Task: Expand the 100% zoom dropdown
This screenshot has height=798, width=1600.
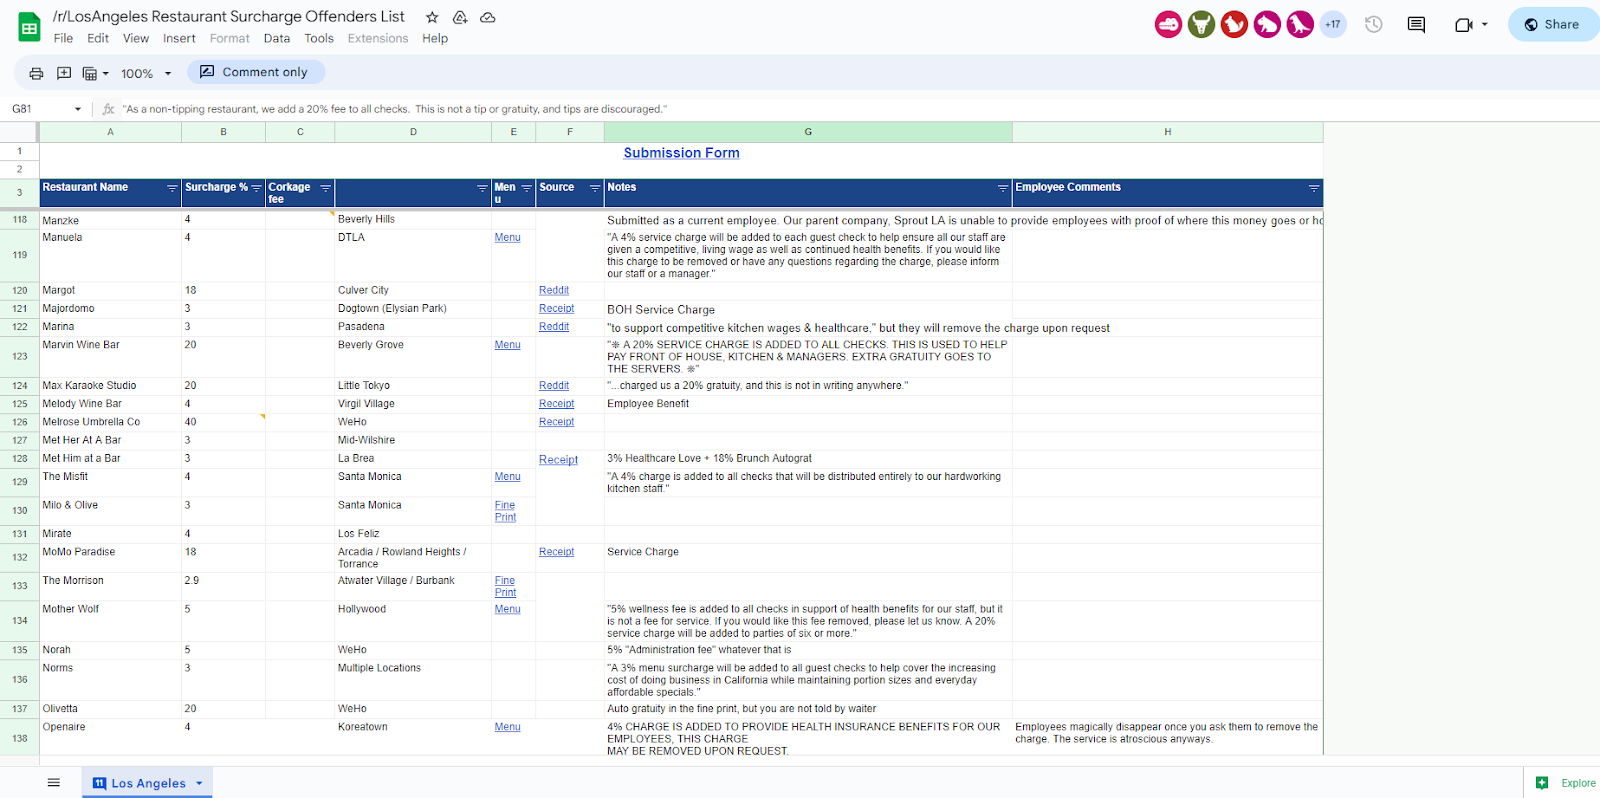Action: point(167,73)
